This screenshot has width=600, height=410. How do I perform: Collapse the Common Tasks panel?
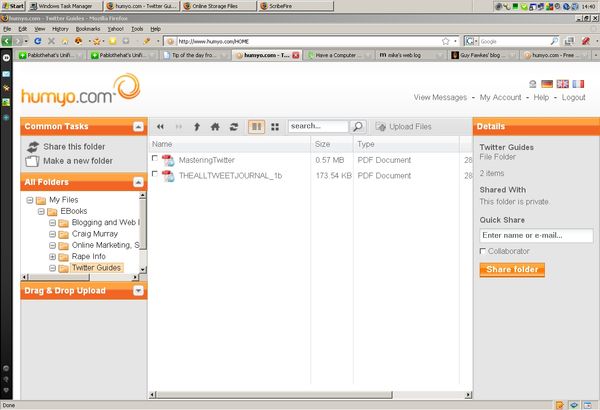(138, 127)
